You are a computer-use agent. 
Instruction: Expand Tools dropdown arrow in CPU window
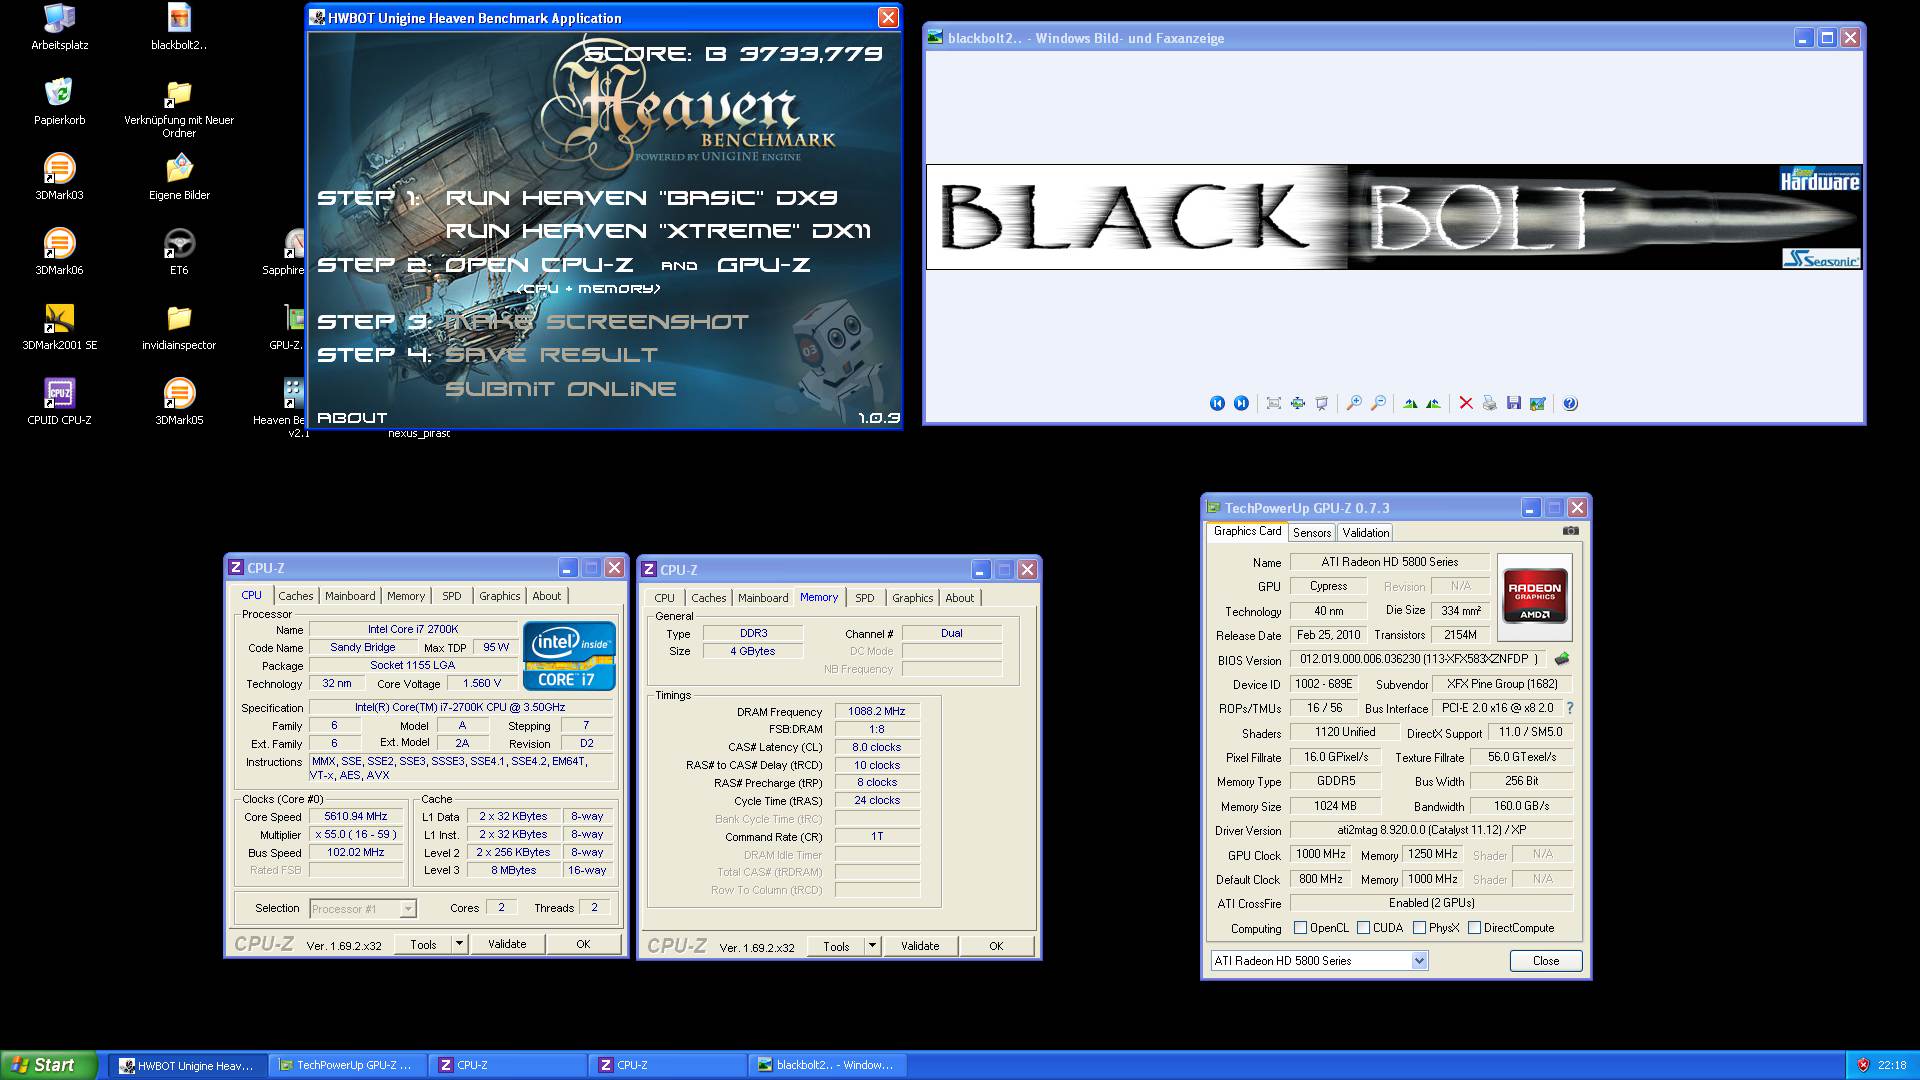(459, 944)
